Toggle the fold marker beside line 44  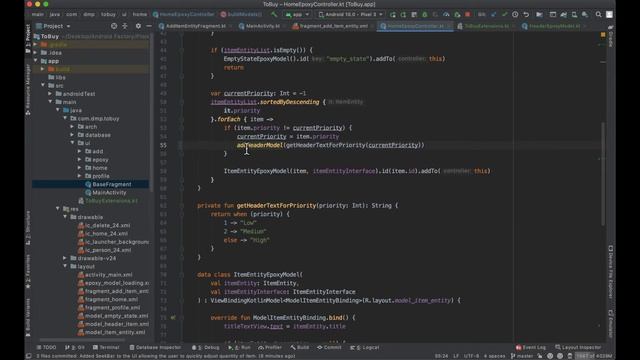click(x=181, y=50)
